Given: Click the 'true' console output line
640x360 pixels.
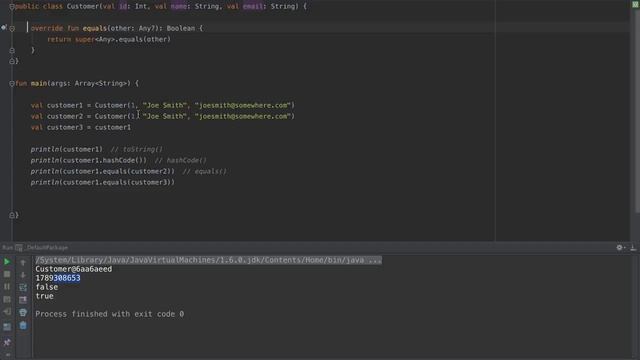Looking at the screenshot, I should [x=44, y=296].
